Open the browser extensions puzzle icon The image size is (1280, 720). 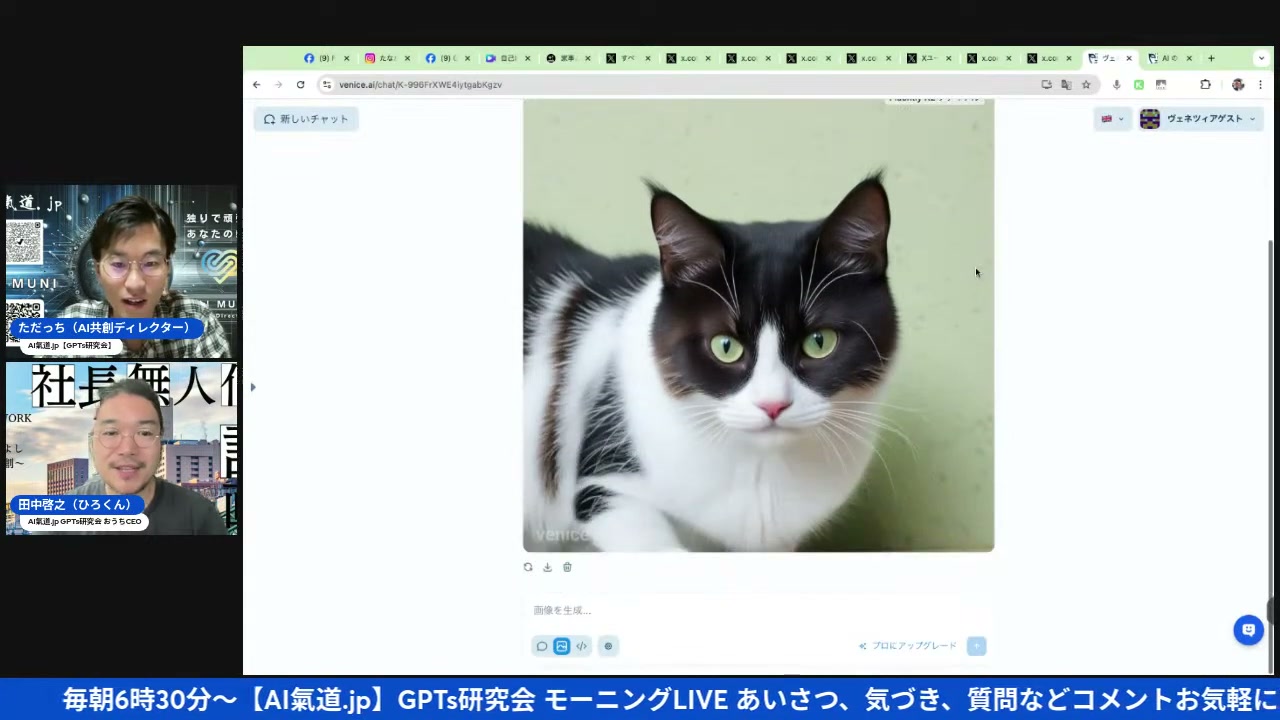click(1205, 85)
